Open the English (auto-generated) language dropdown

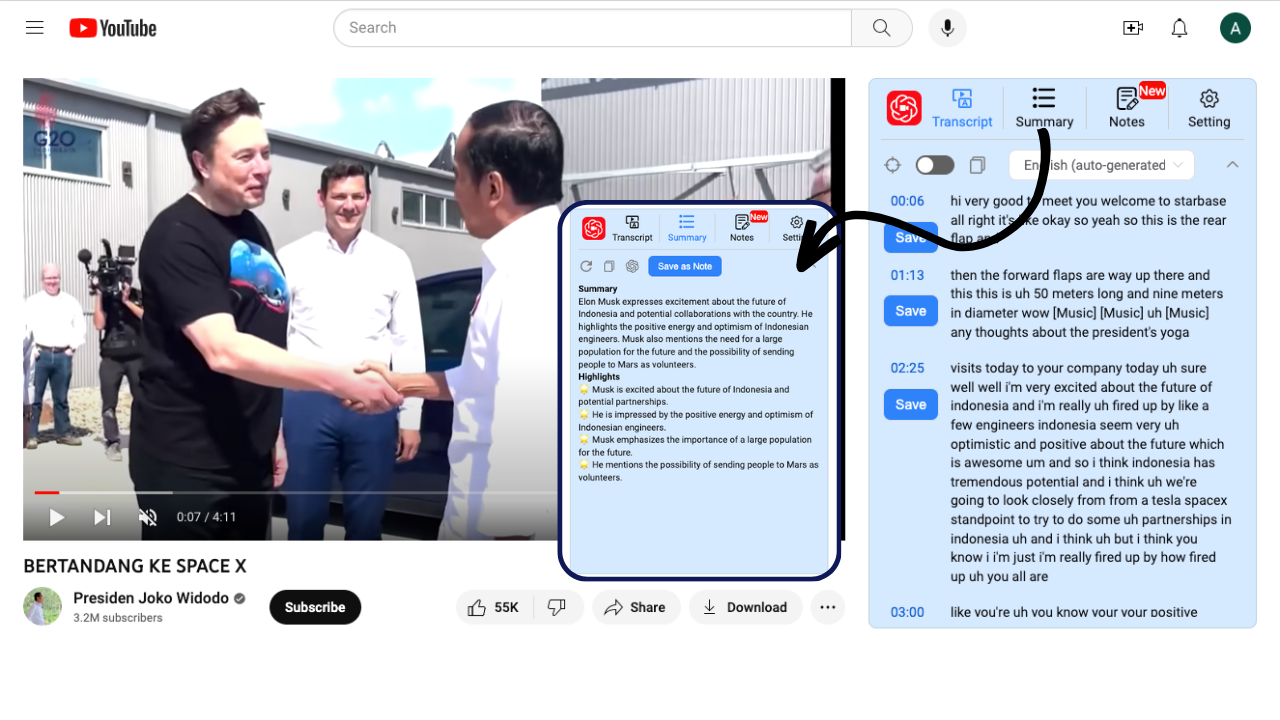pyautogui.click(x=1100, y=164)
